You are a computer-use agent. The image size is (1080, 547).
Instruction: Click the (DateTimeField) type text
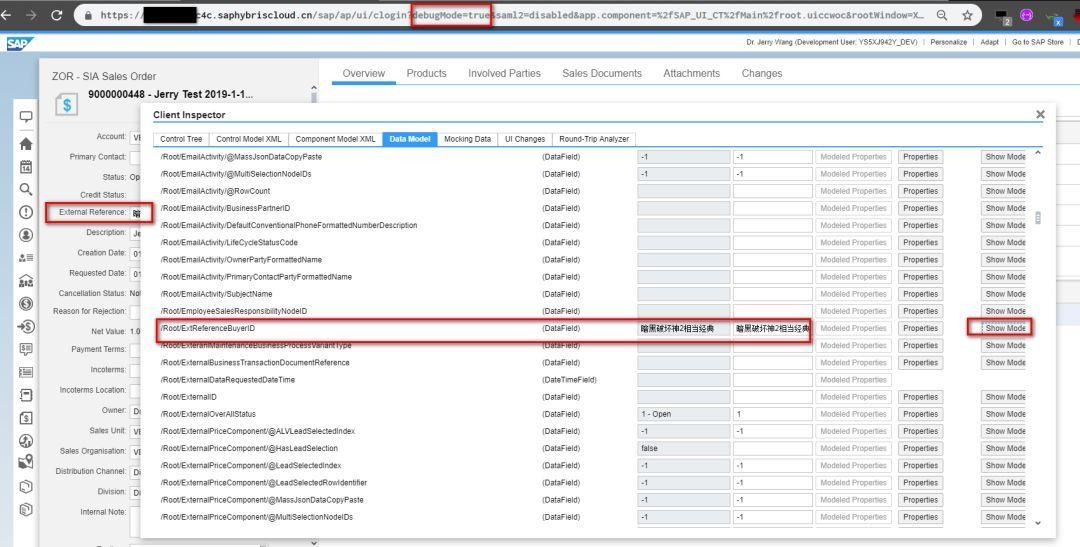[x=569, y=380]
